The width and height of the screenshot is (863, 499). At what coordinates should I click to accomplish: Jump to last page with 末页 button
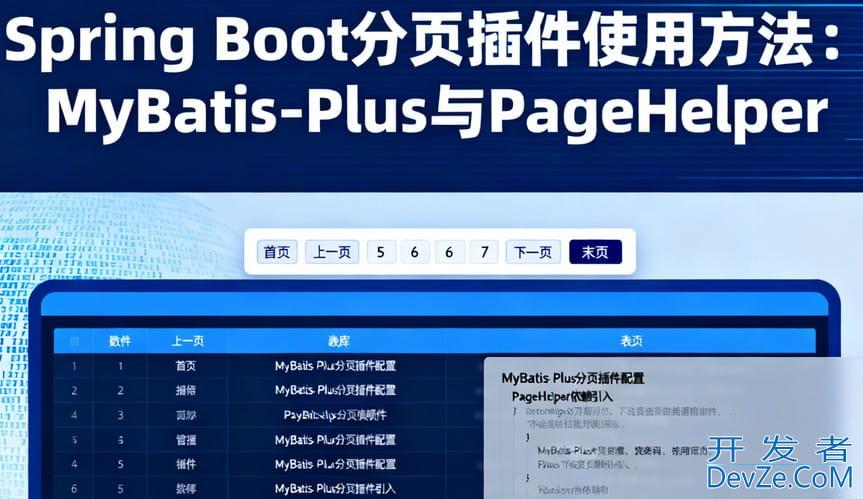(596, 252)
